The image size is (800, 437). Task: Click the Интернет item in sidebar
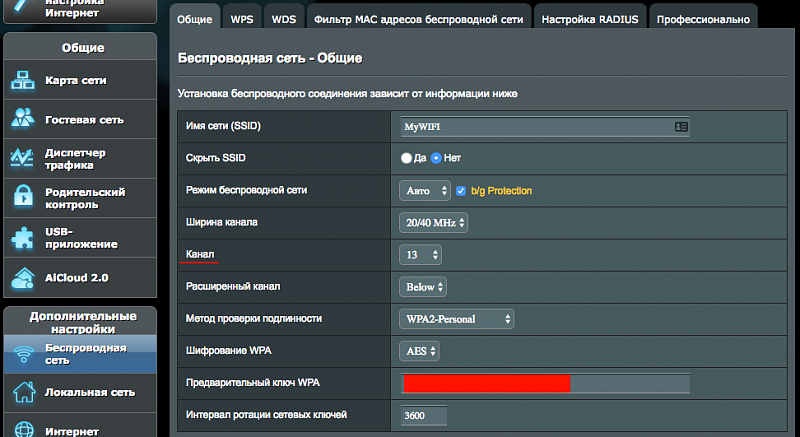click(71, 431)
